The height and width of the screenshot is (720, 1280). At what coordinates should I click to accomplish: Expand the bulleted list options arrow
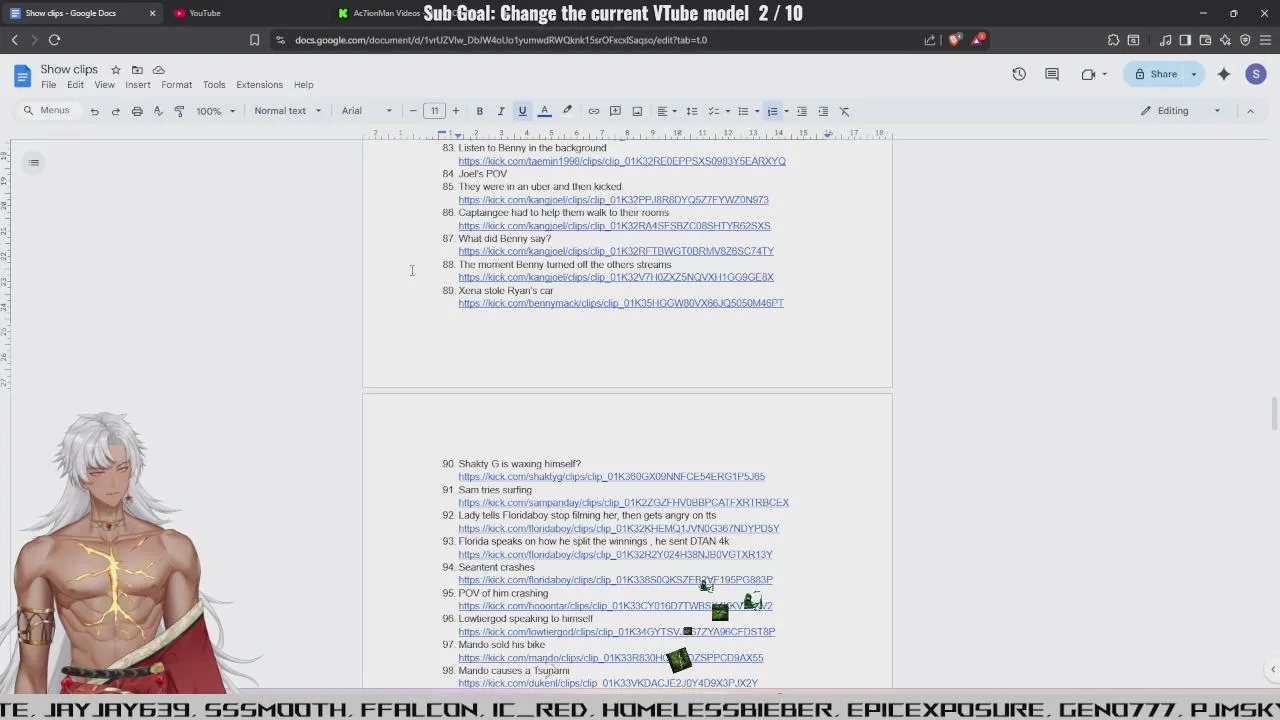click(x=757, y=111)
